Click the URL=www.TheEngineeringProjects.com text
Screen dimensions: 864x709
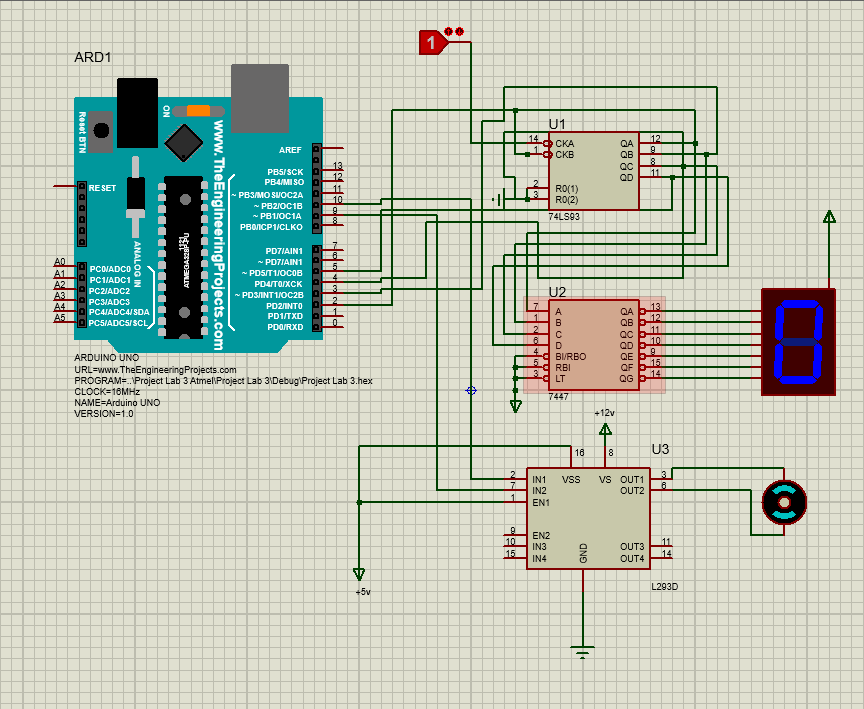click(x=155, y=370)
